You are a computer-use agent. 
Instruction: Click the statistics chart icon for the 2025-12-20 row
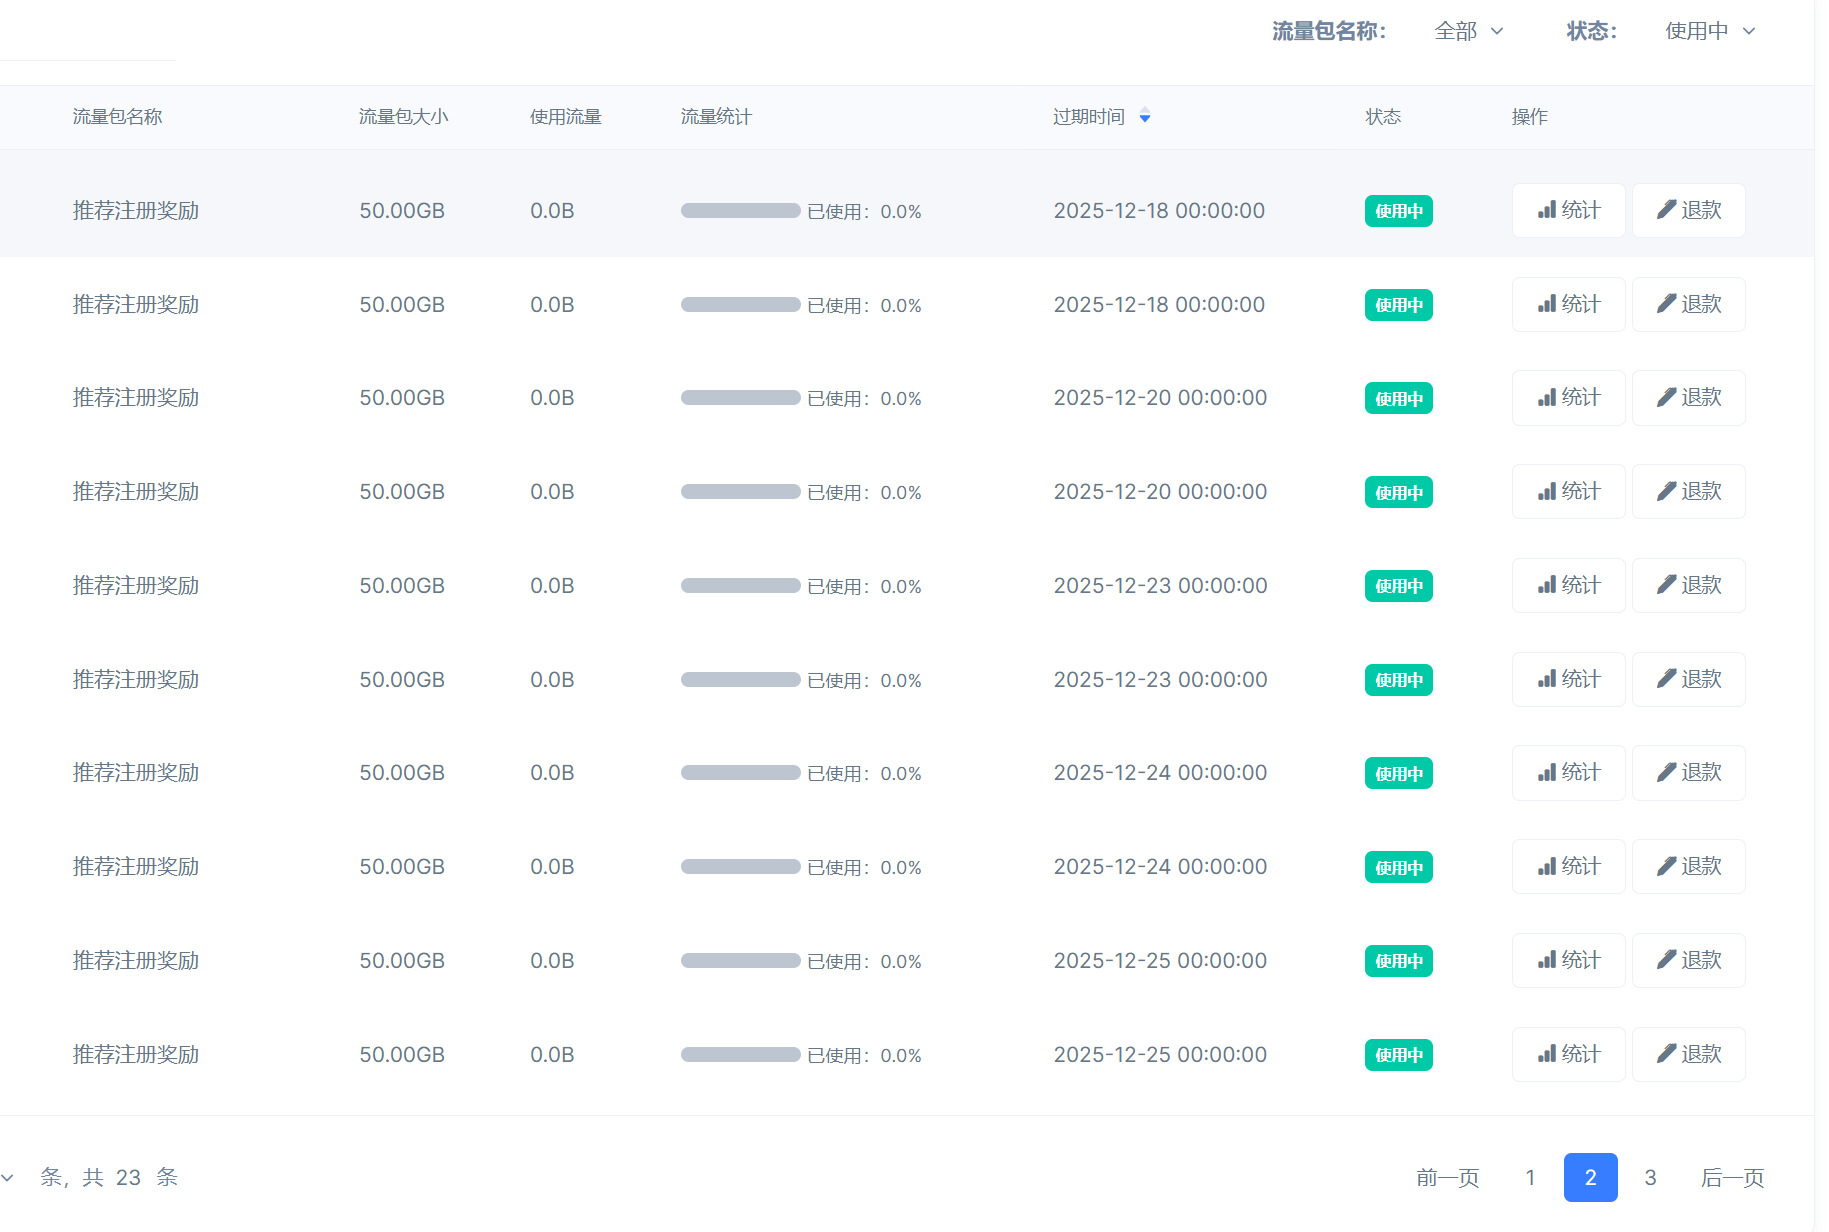tap(1547, 397)
